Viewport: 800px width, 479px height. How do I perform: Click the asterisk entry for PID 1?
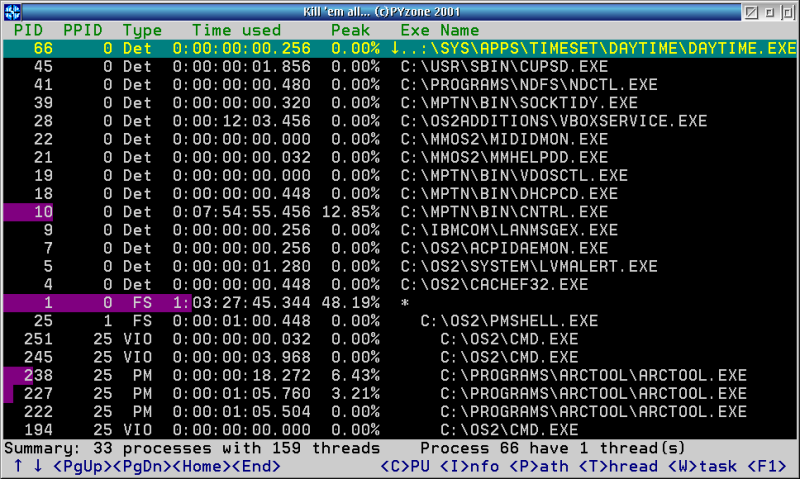tap(405, 302)
